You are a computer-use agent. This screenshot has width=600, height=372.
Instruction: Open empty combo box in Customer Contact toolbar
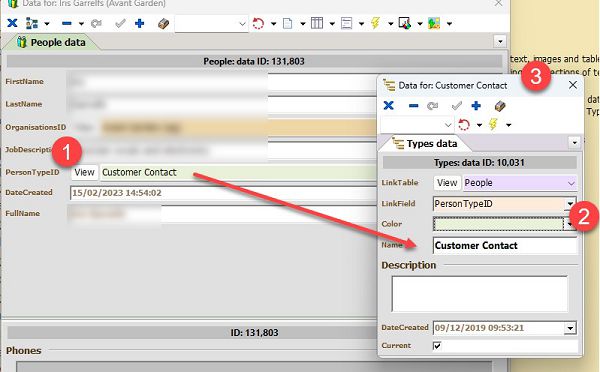click(x=417, y=125)
